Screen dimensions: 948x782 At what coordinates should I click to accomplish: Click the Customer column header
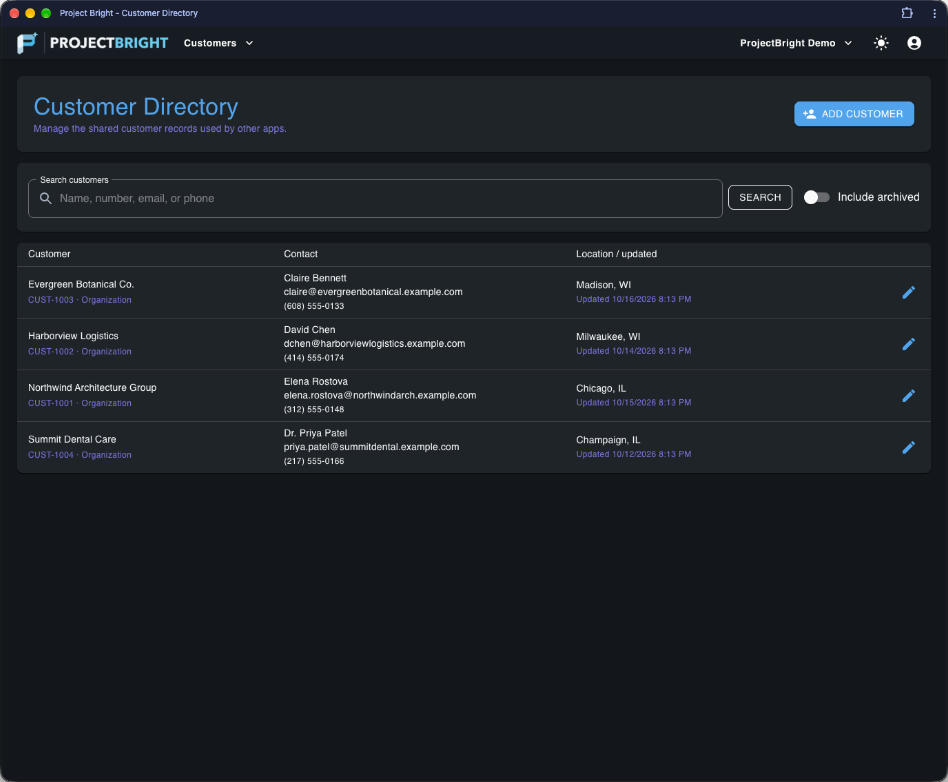pos(49,254)
